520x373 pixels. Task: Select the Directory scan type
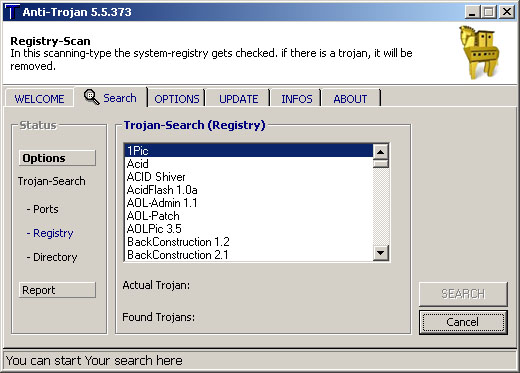pyautogui.click(x=52, y=257)
